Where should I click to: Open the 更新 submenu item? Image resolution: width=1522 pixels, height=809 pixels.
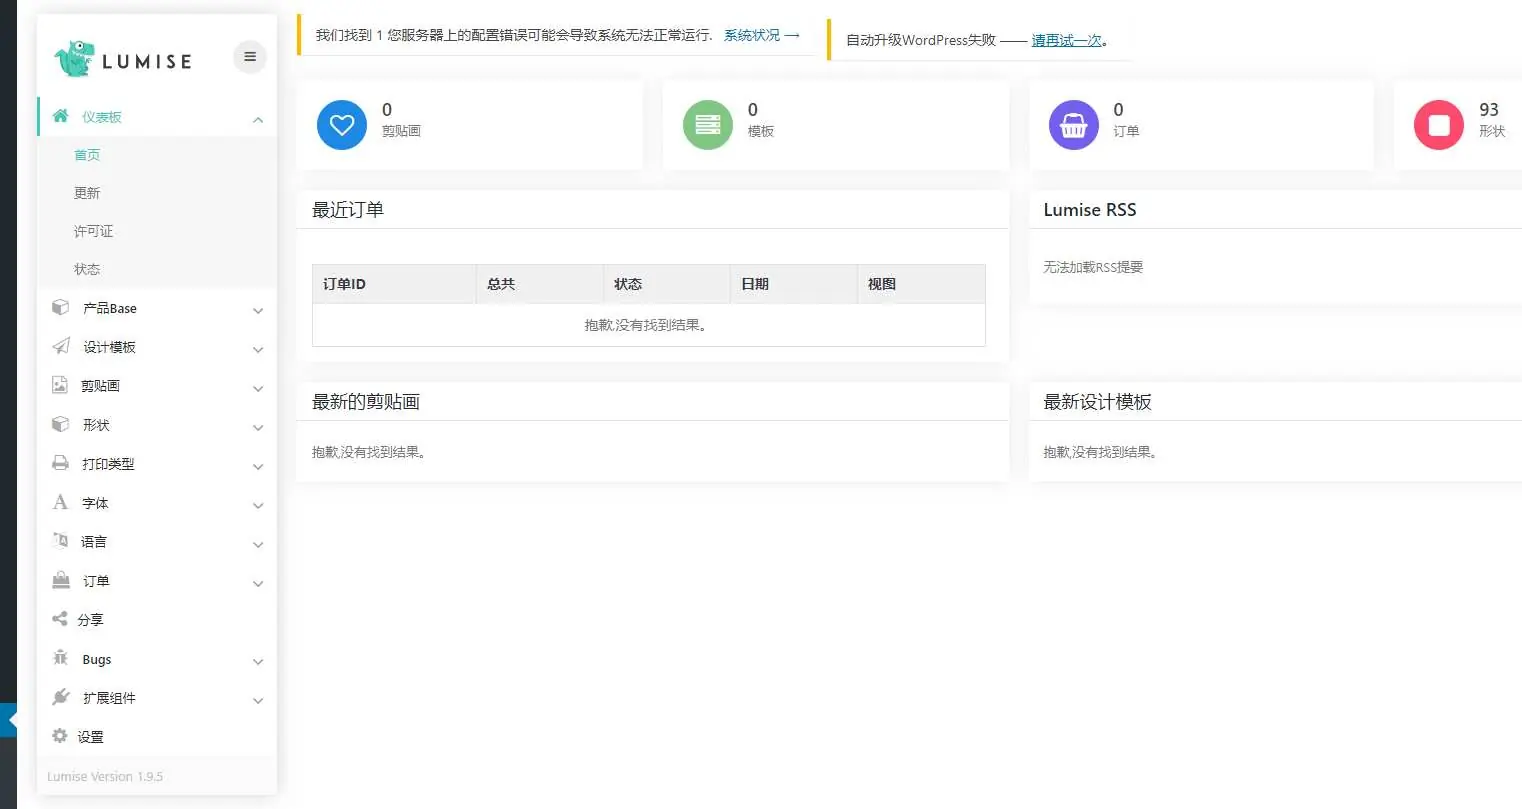pyautogui.click(x=87, y=193)
